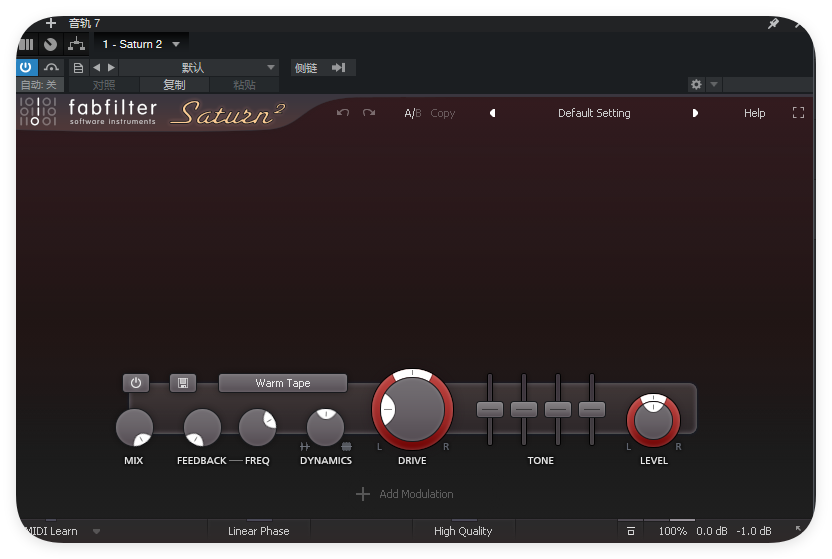
Task: Click the FREQ knob
Action: (257, 427)
